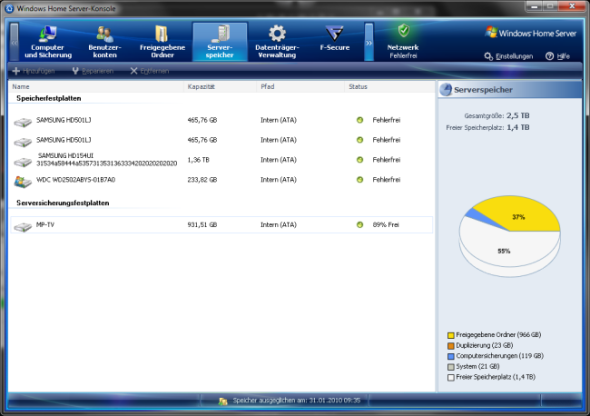Click the 931,51 GB capacity cell
The width and height of the screenshot is (590, 416).
pyautogui.click(x=202, y=225)
